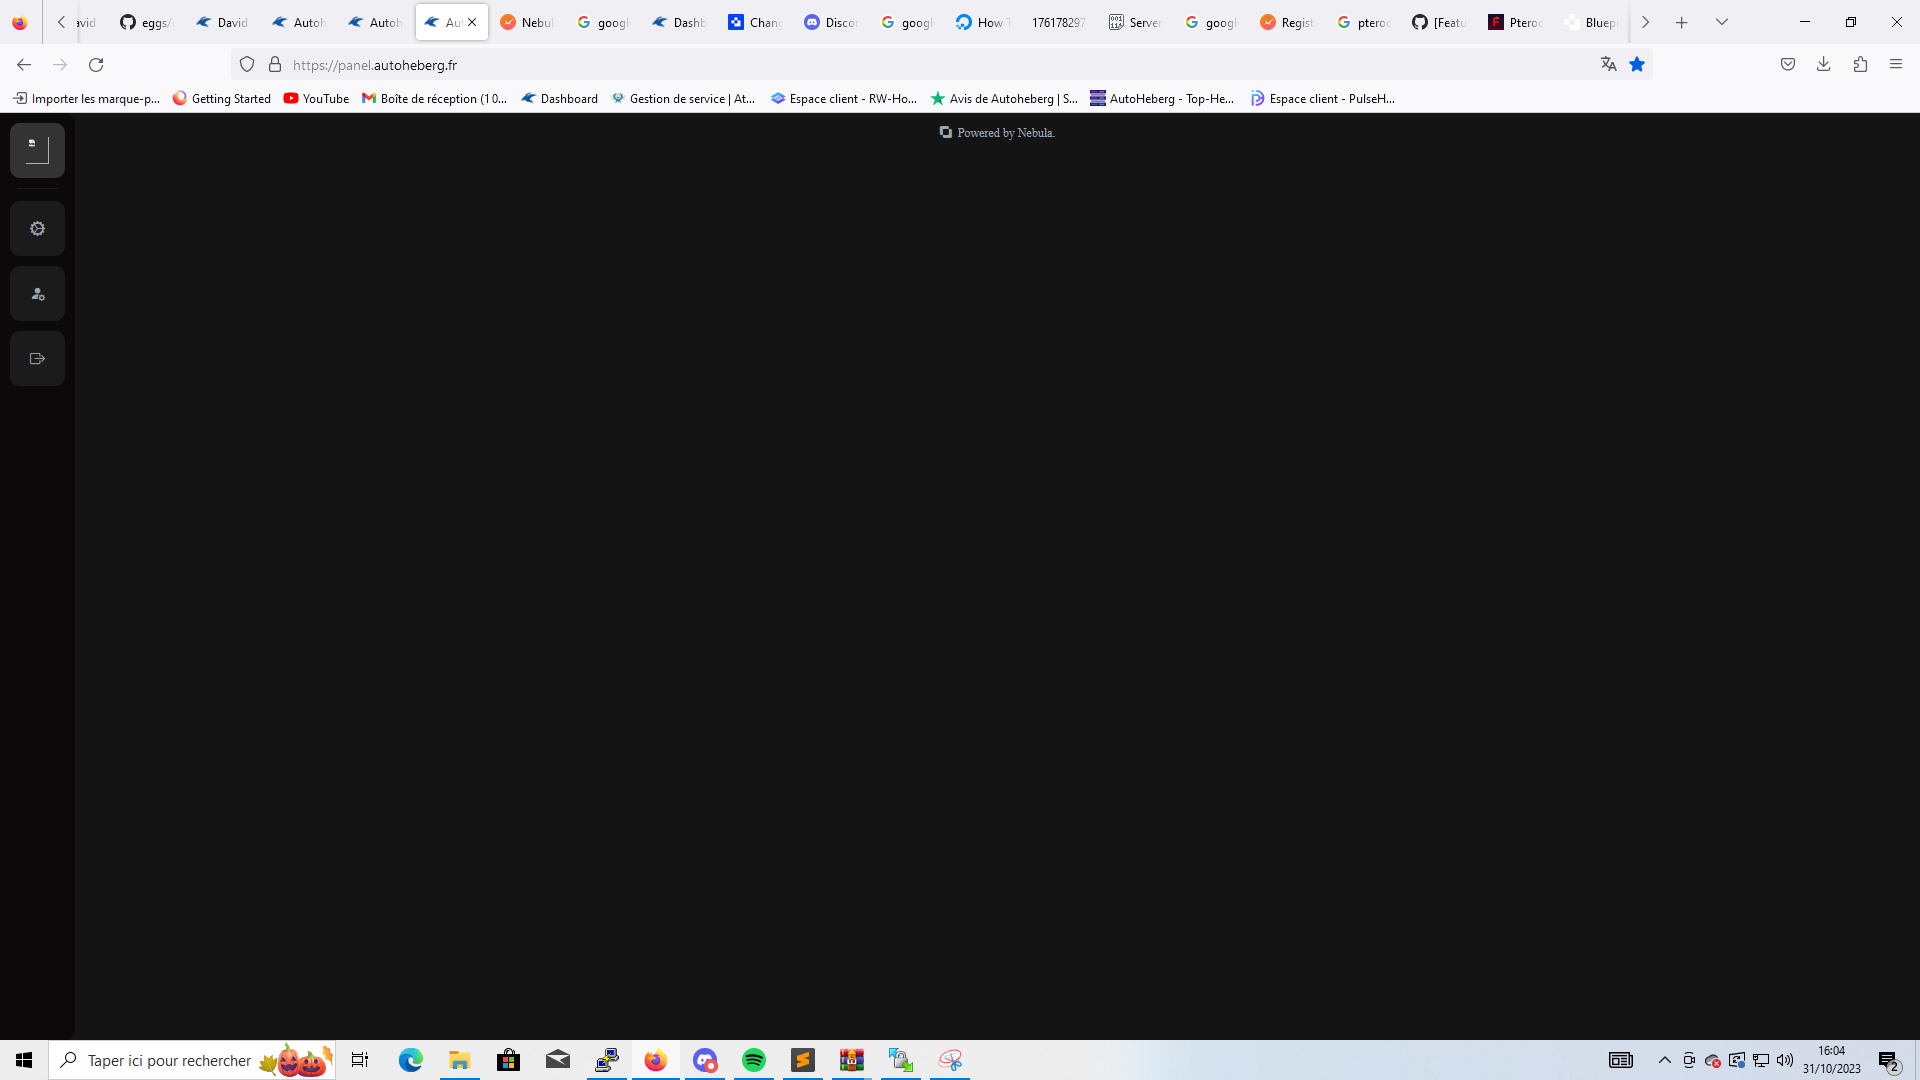The width and height of the screenshot is (1920, 1080).
Task: Toggle the bookmark star for this page
Action: pos(1637,65)
